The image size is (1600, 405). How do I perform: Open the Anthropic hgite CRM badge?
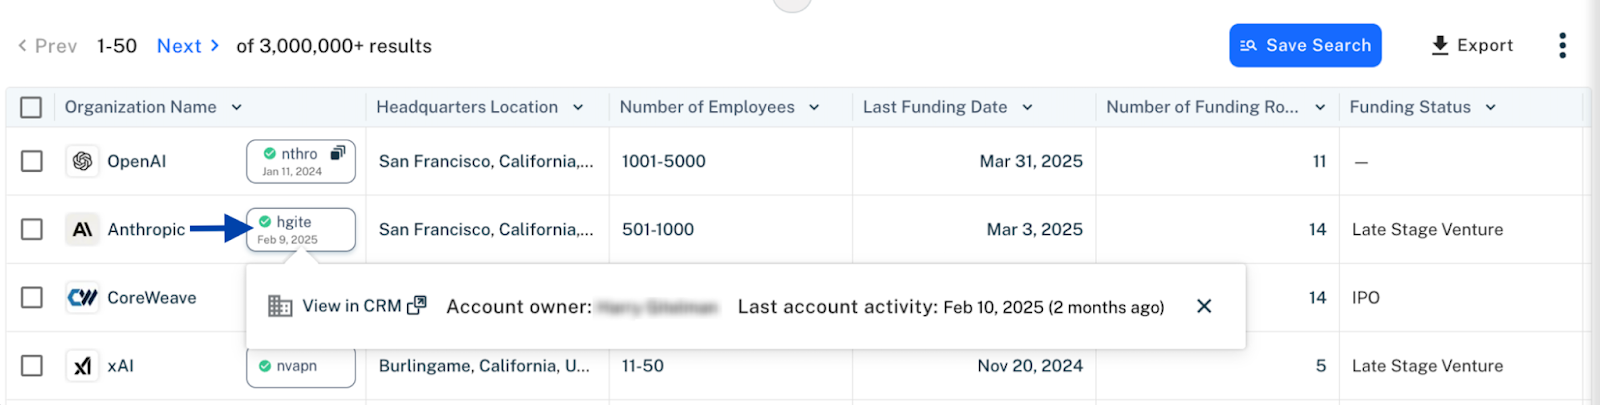(x=301, y=230)
